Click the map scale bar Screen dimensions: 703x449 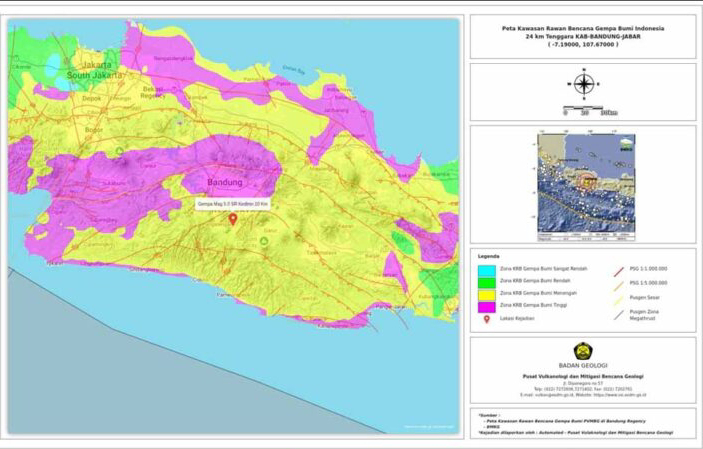[x=590, y=110]
